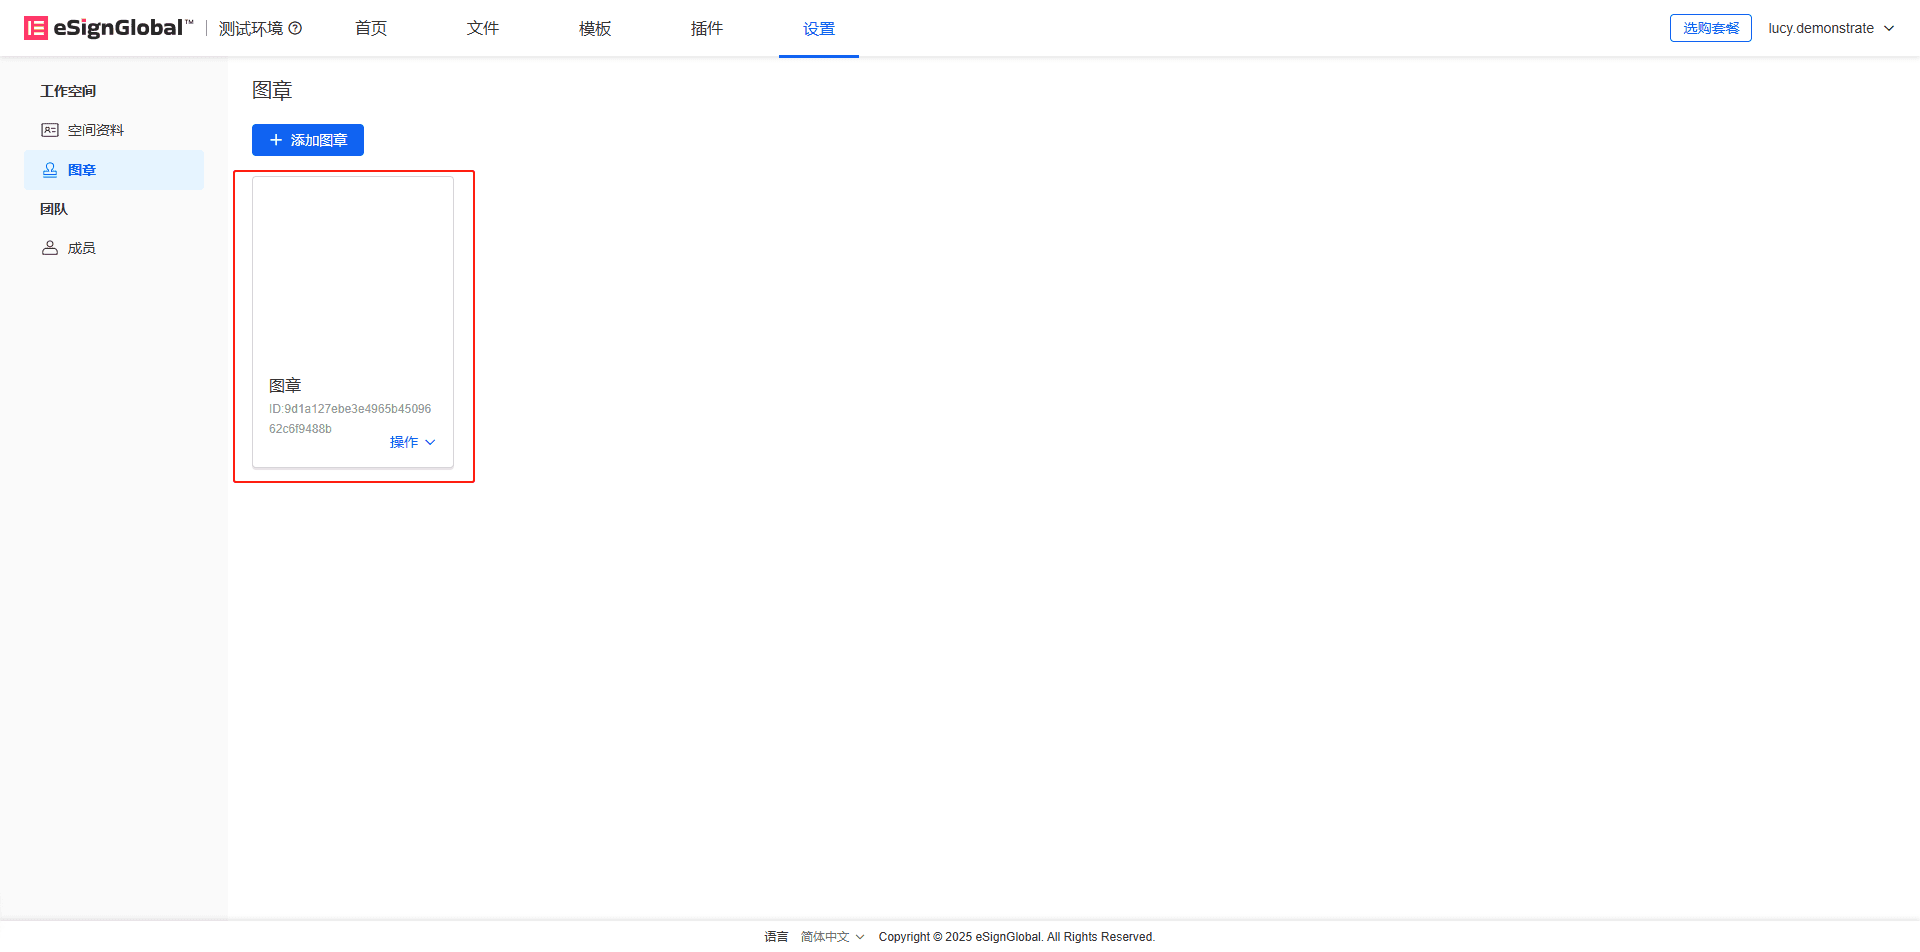Image resolution: width=1920 pixels, height=952 pixels.
Task: Go to the 插件 plugins tab
Action: [707, 28]
